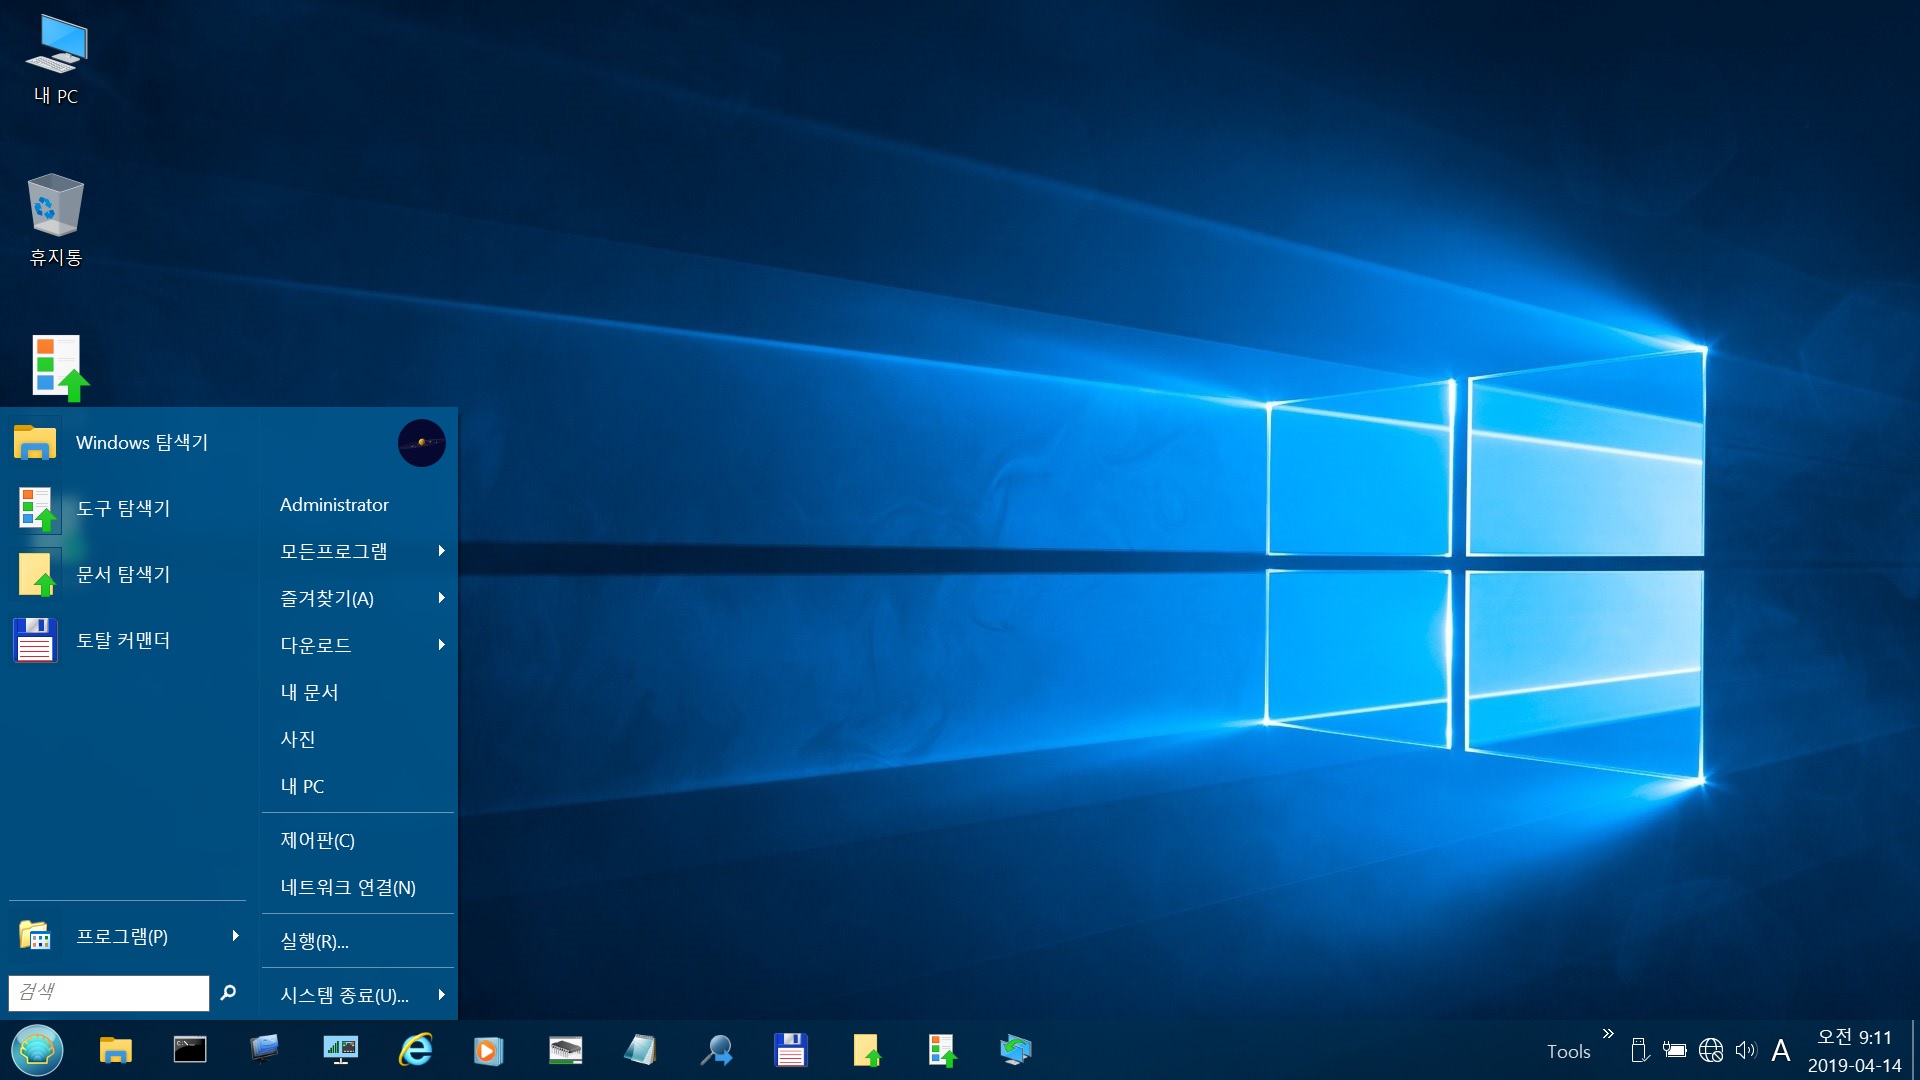The width and height of the screenshot is (1920, 1080).
Task: Click the USB safely remove tray icon
Action: 1639,1050
